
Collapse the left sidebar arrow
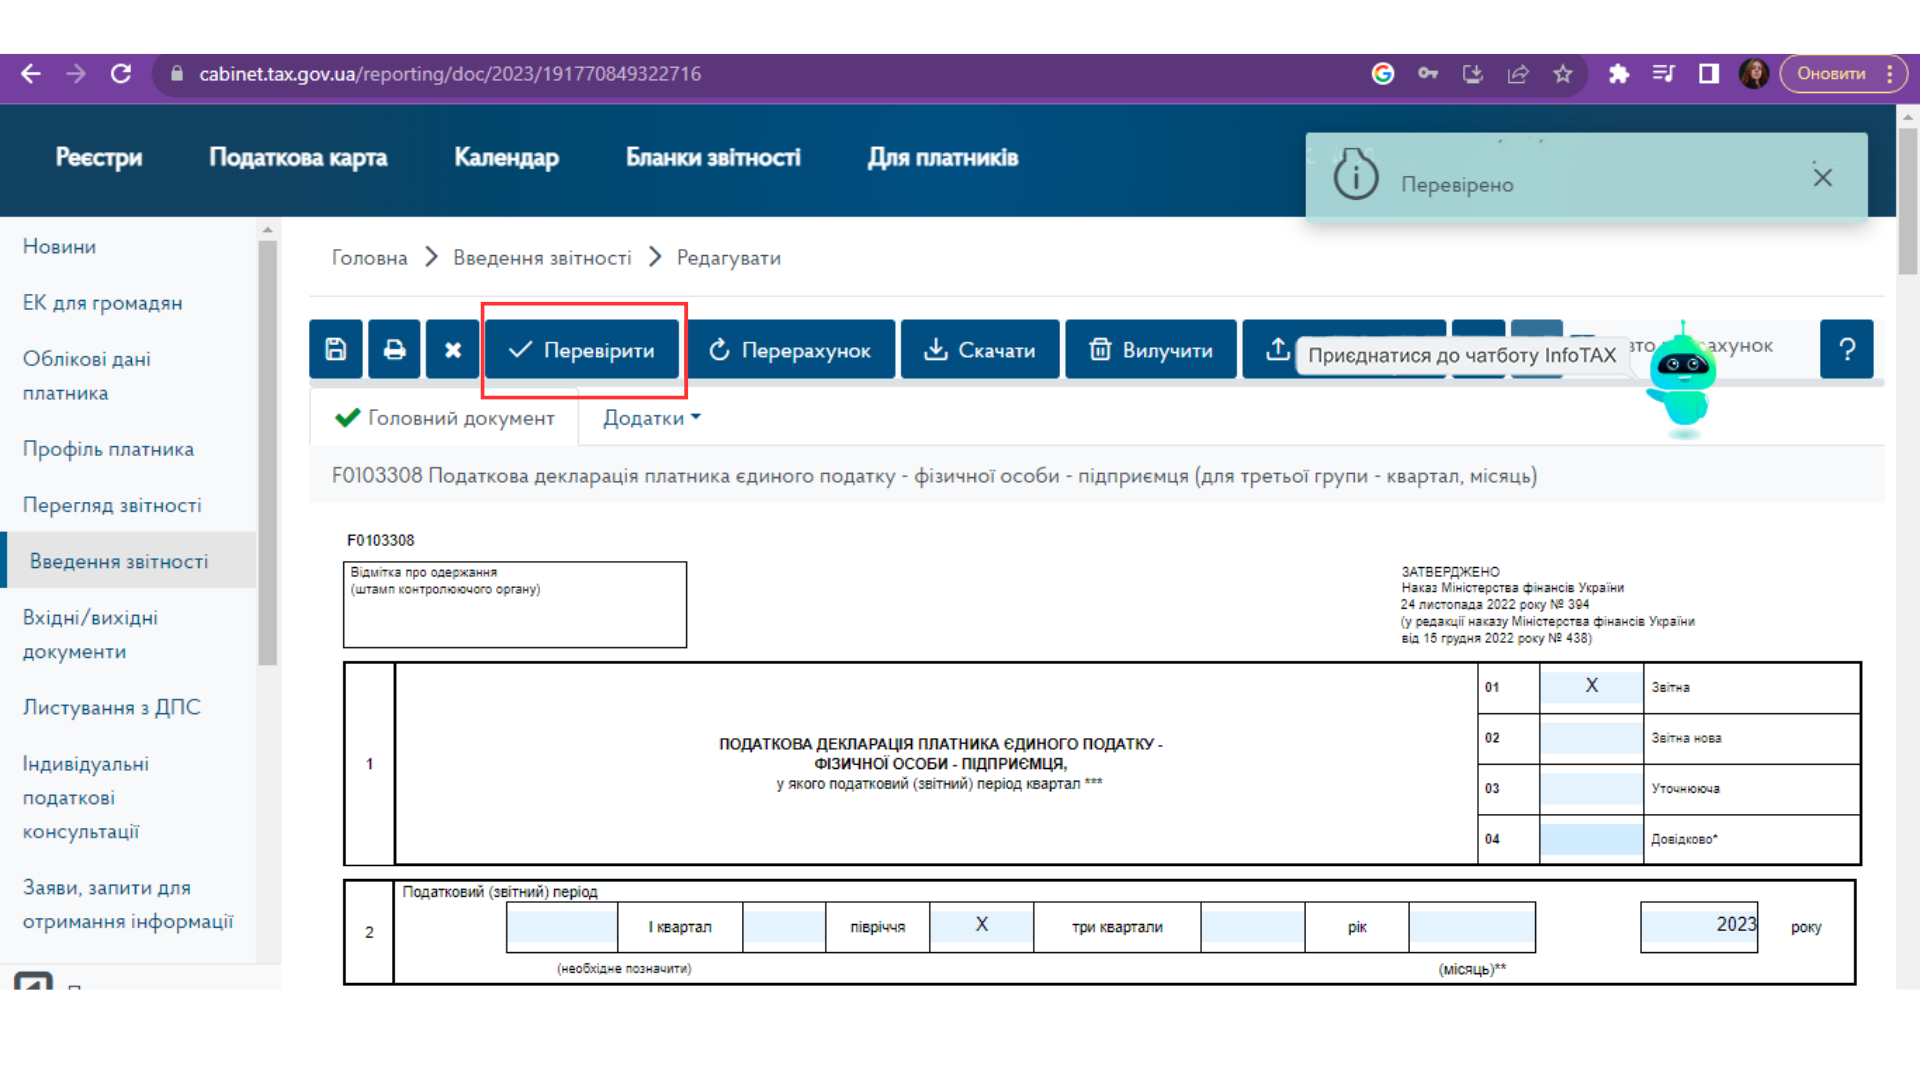click(x=33, y=981)
